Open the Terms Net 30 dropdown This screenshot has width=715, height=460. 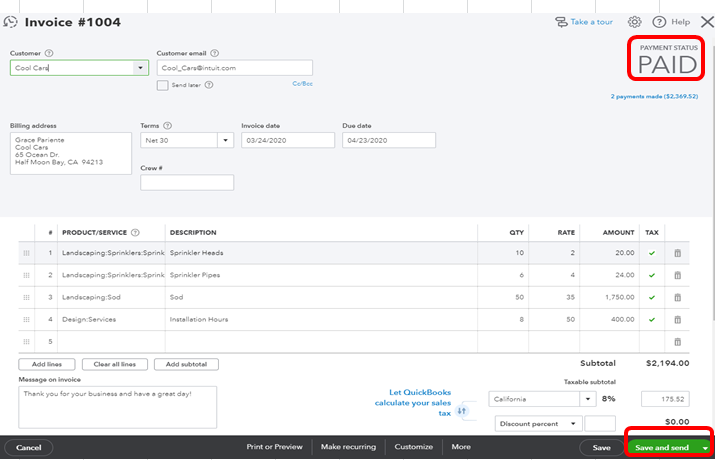click(x=225, y=141)
